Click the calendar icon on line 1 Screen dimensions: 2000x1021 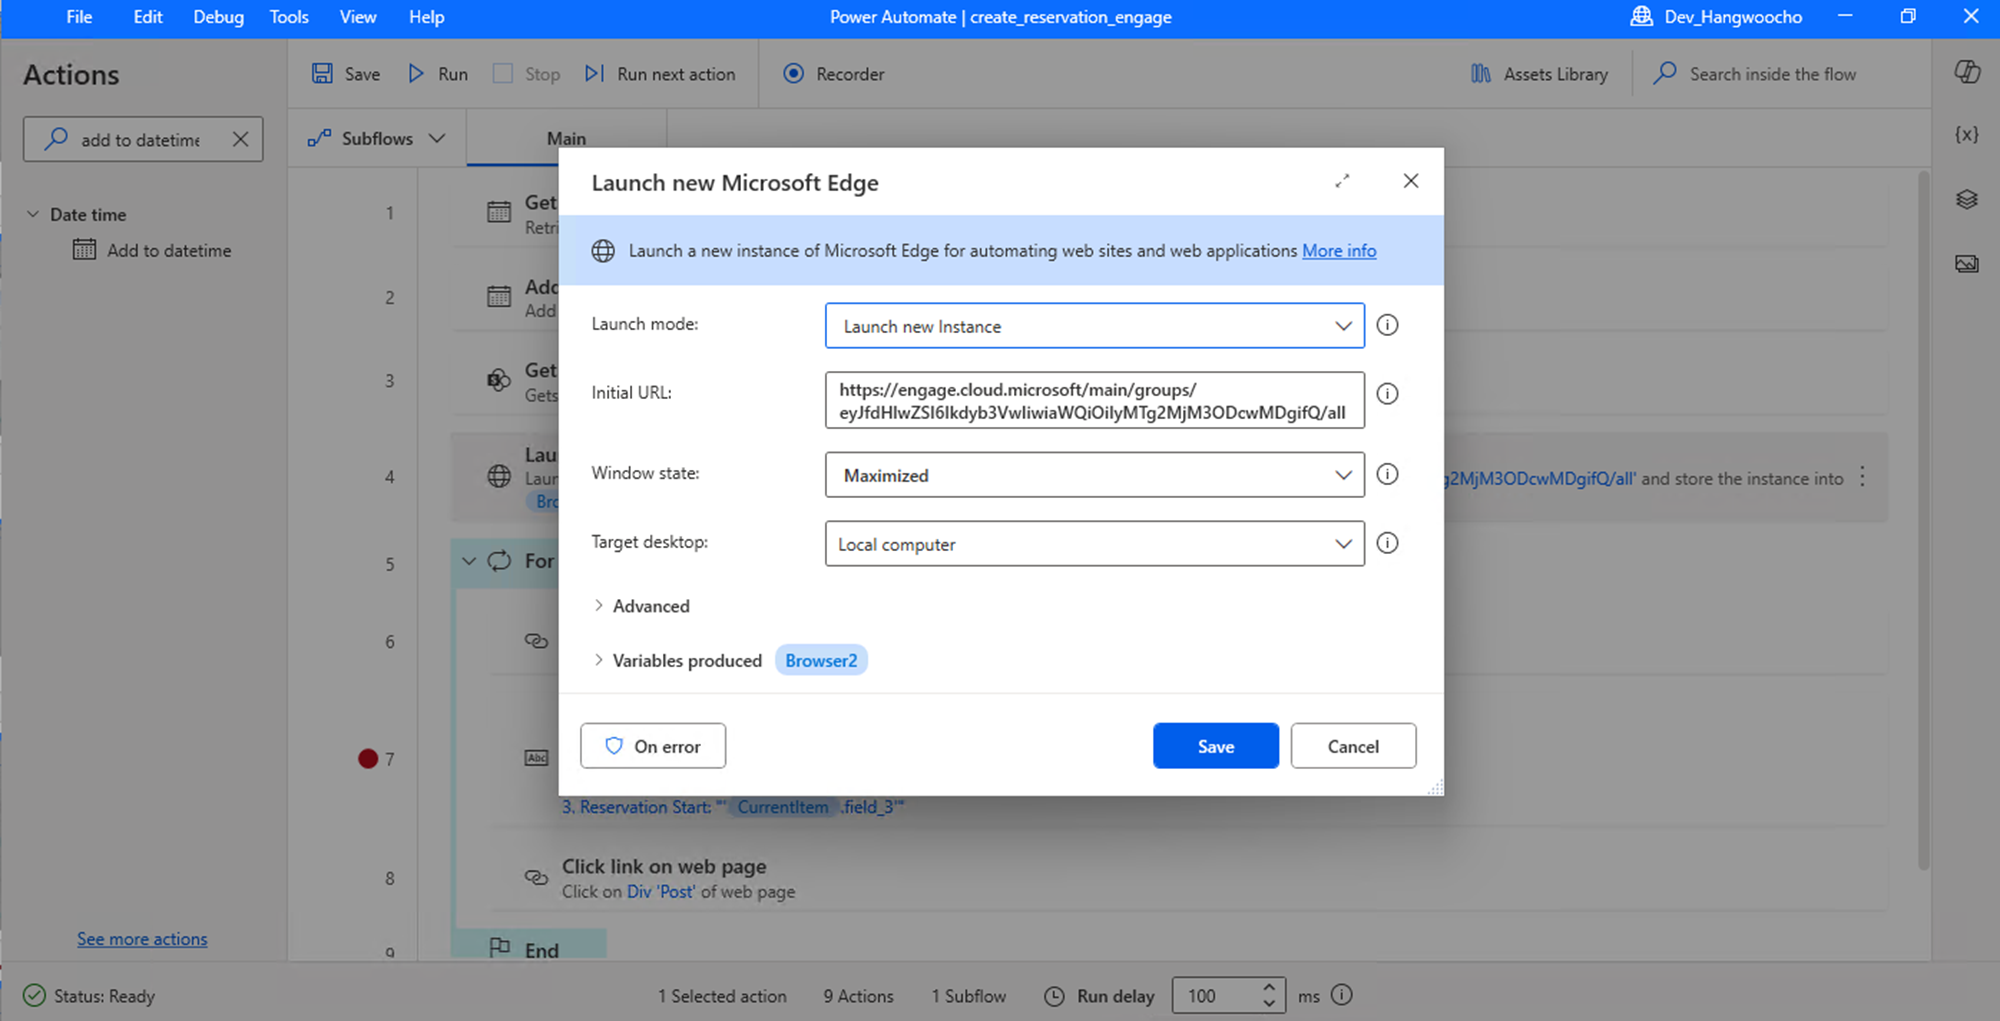(x=499, y=212)
